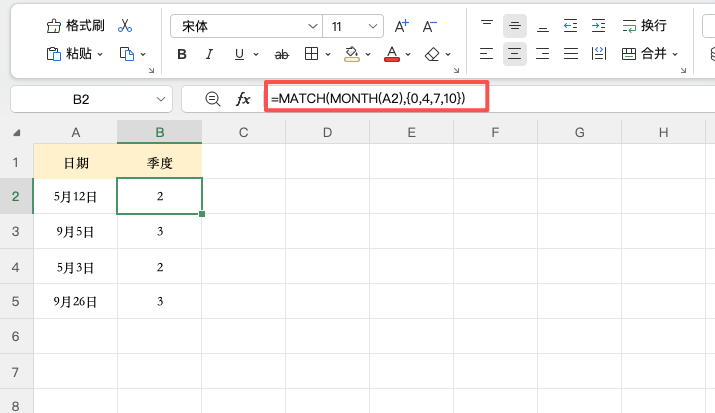Click cell containing 9月5日
This screenshot has height=413, width=715.
pos(76,231)
